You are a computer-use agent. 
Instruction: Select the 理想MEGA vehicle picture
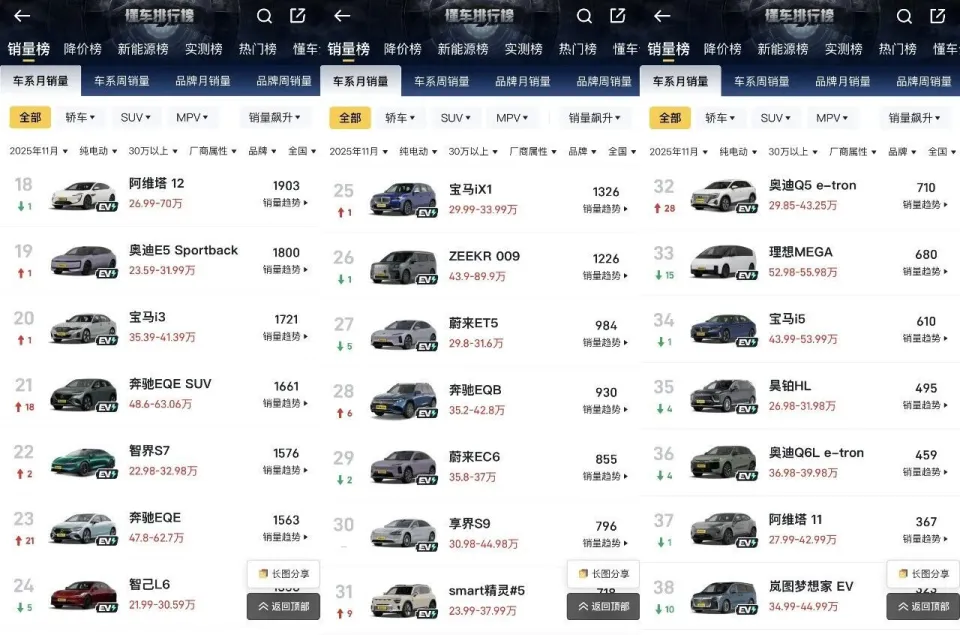pos(723,262)
